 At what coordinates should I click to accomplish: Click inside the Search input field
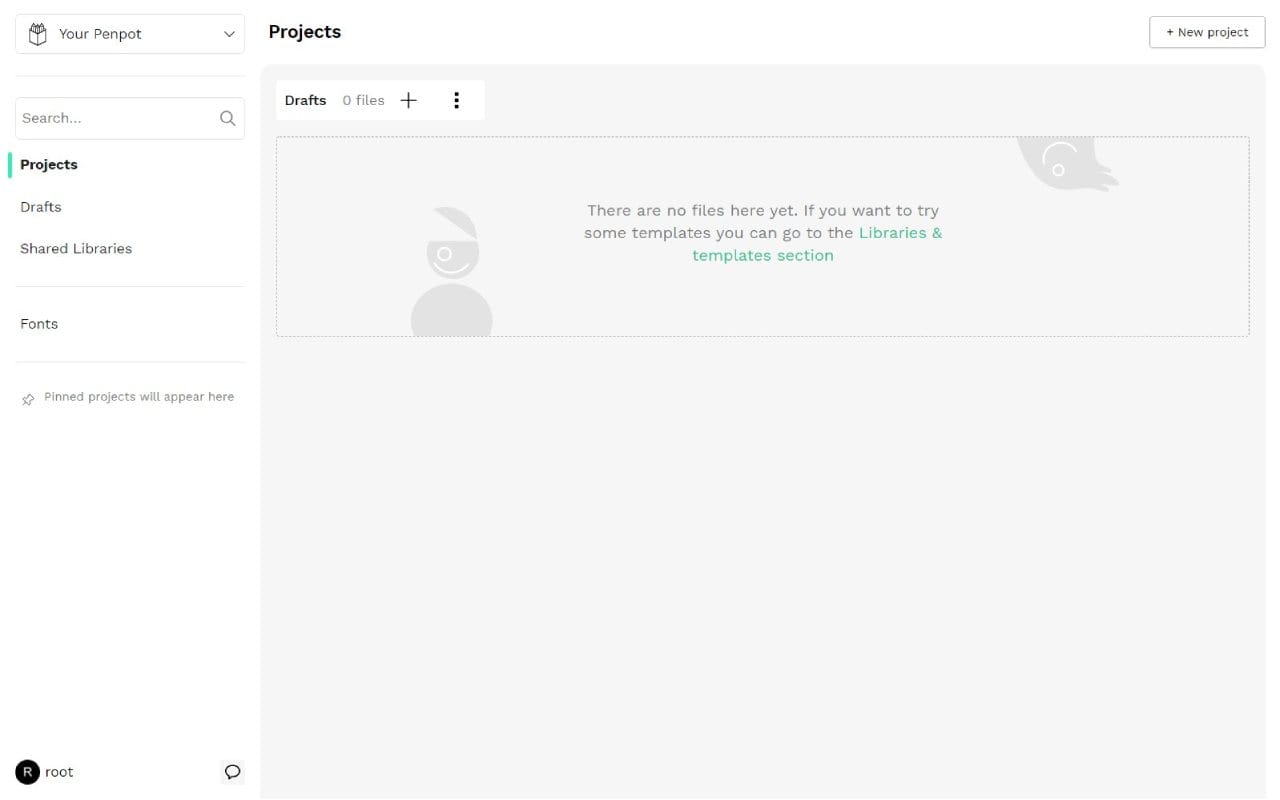pyautogui.click(x=110, y=117)
